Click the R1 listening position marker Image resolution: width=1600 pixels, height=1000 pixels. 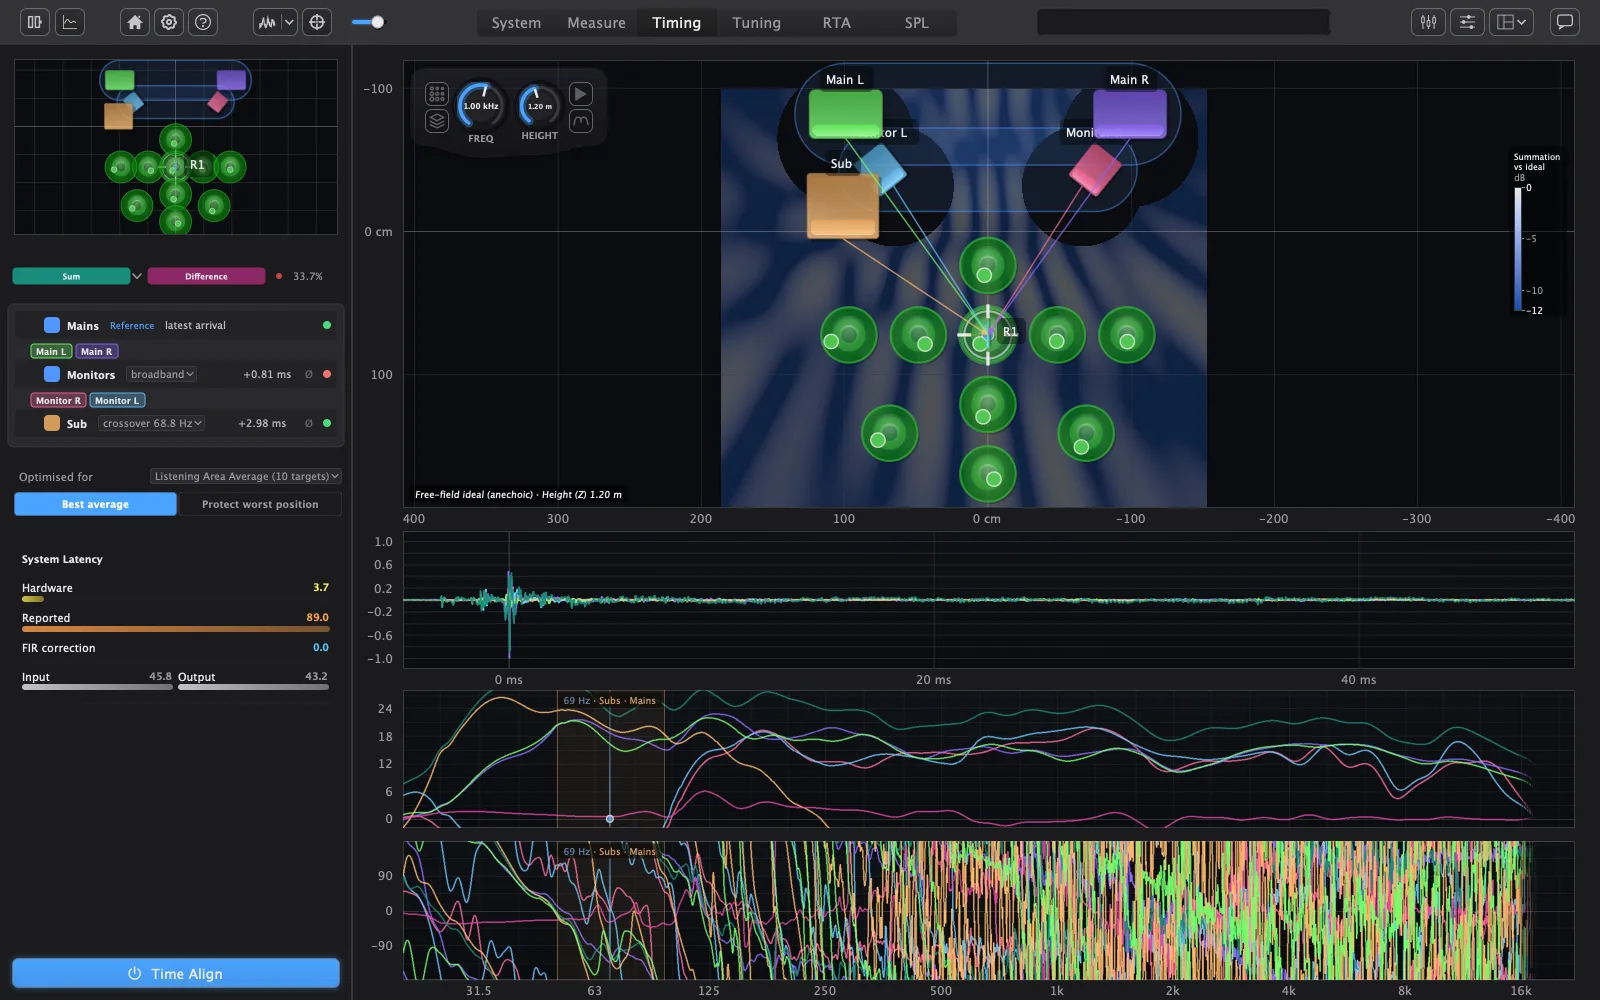(987, 334)
